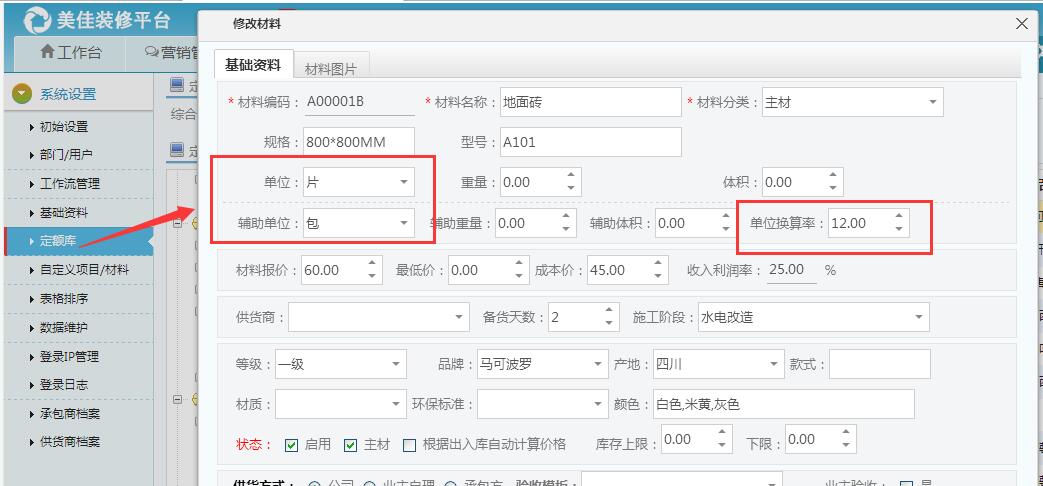Open the 辅助单位 dropdown
Screen dimensions: 1043x486
(404, 224)
